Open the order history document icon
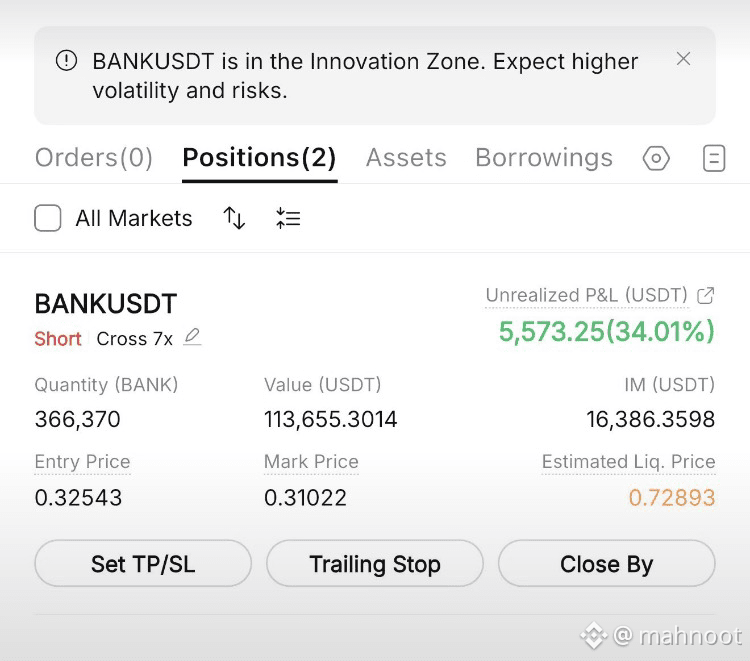Viewport: 750px width, 661px height. [714, 158]
